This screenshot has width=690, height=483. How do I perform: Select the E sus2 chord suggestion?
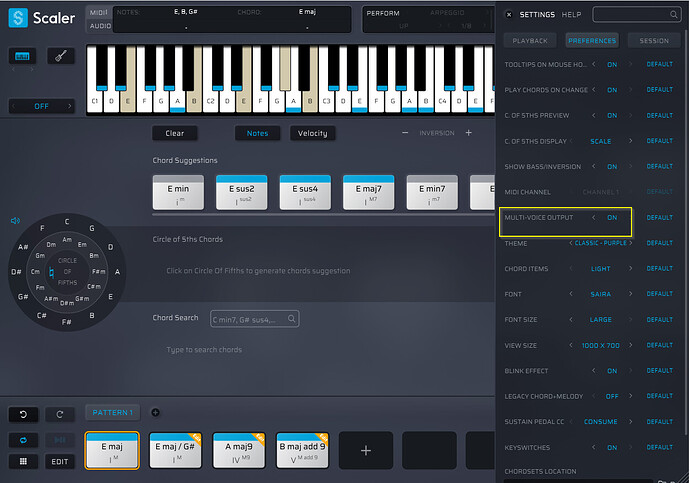[242, 192]
